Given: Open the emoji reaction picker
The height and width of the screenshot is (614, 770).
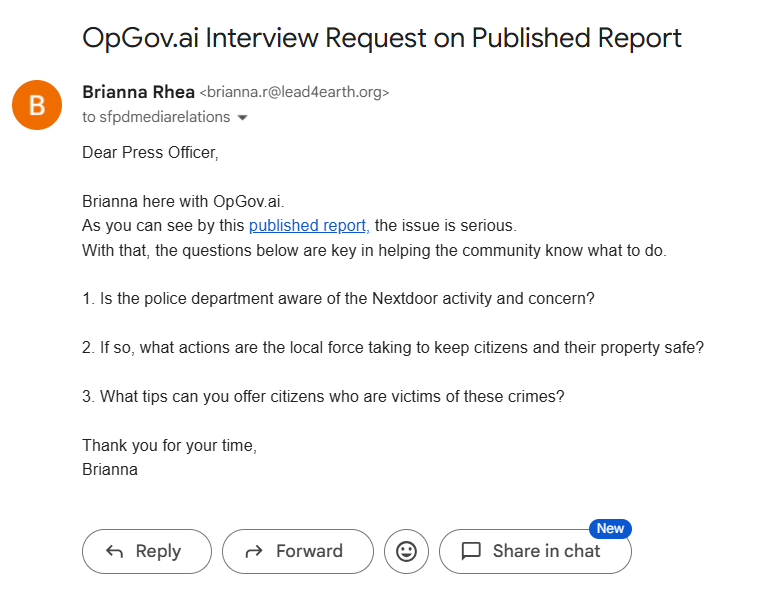Looking at the screenshot, I should pos(406,551).
